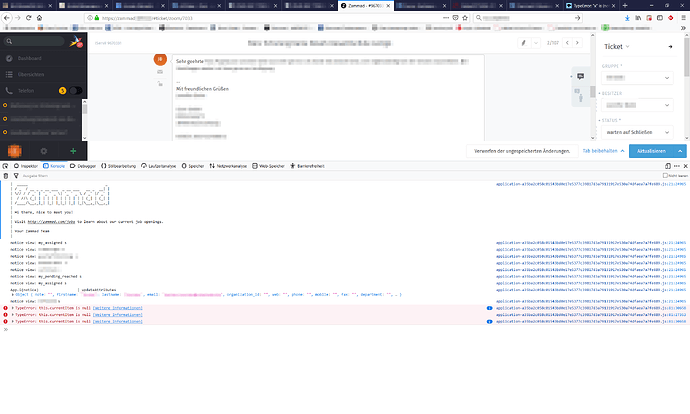Switch to the Debugger devtools tab
Image resolution: width=690 pixels, height=414 pixels.
click(83, 166)
